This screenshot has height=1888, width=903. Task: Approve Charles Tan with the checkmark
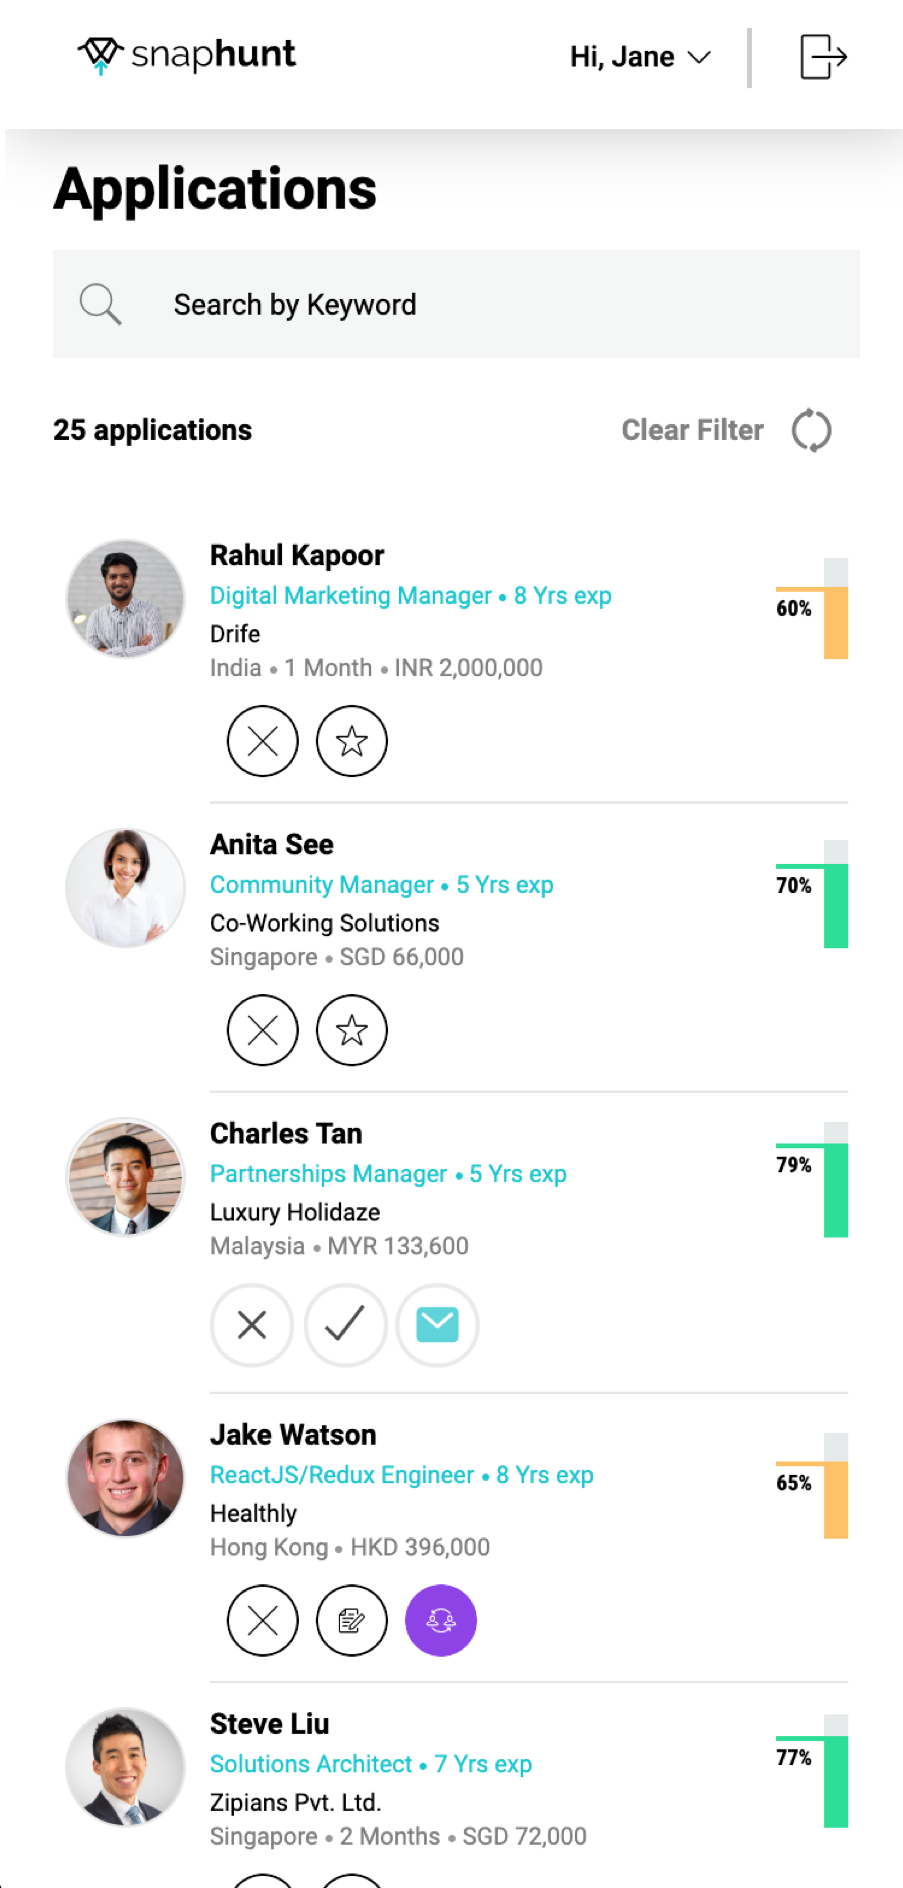pos(345,1325)
